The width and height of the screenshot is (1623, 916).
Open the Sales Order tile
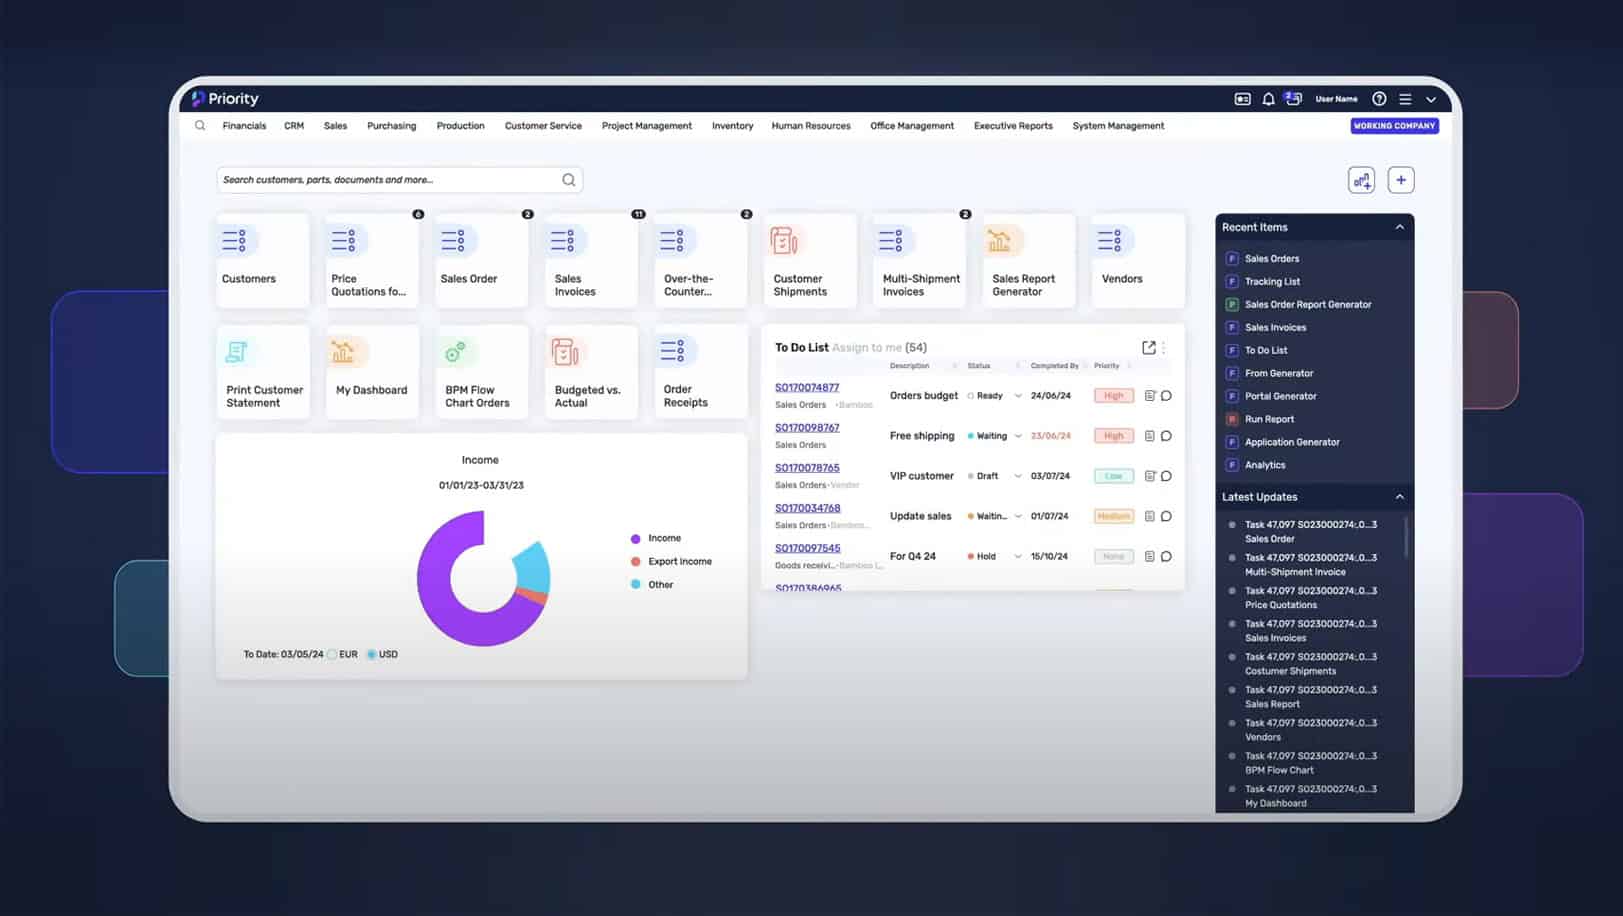click(481, 260)
